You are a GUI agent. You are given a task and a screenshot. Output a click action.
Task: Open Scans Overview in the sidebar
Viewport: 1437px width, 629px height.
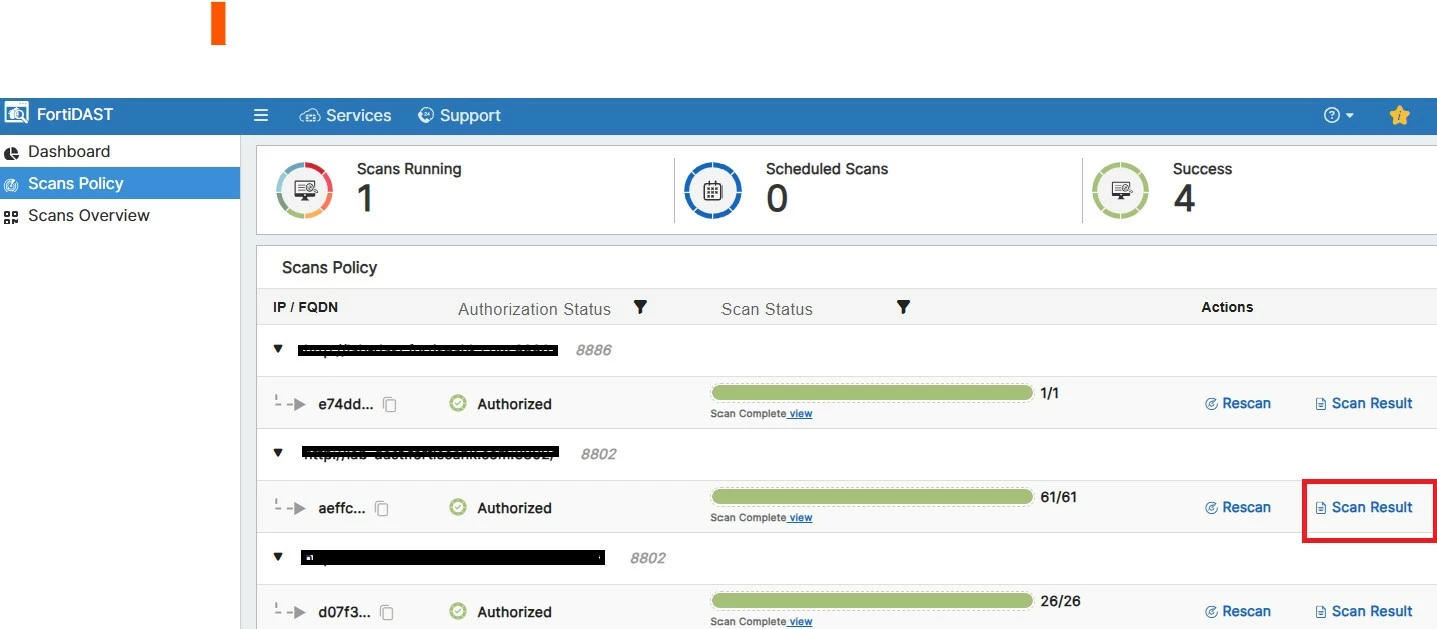(x=77, y=216)
